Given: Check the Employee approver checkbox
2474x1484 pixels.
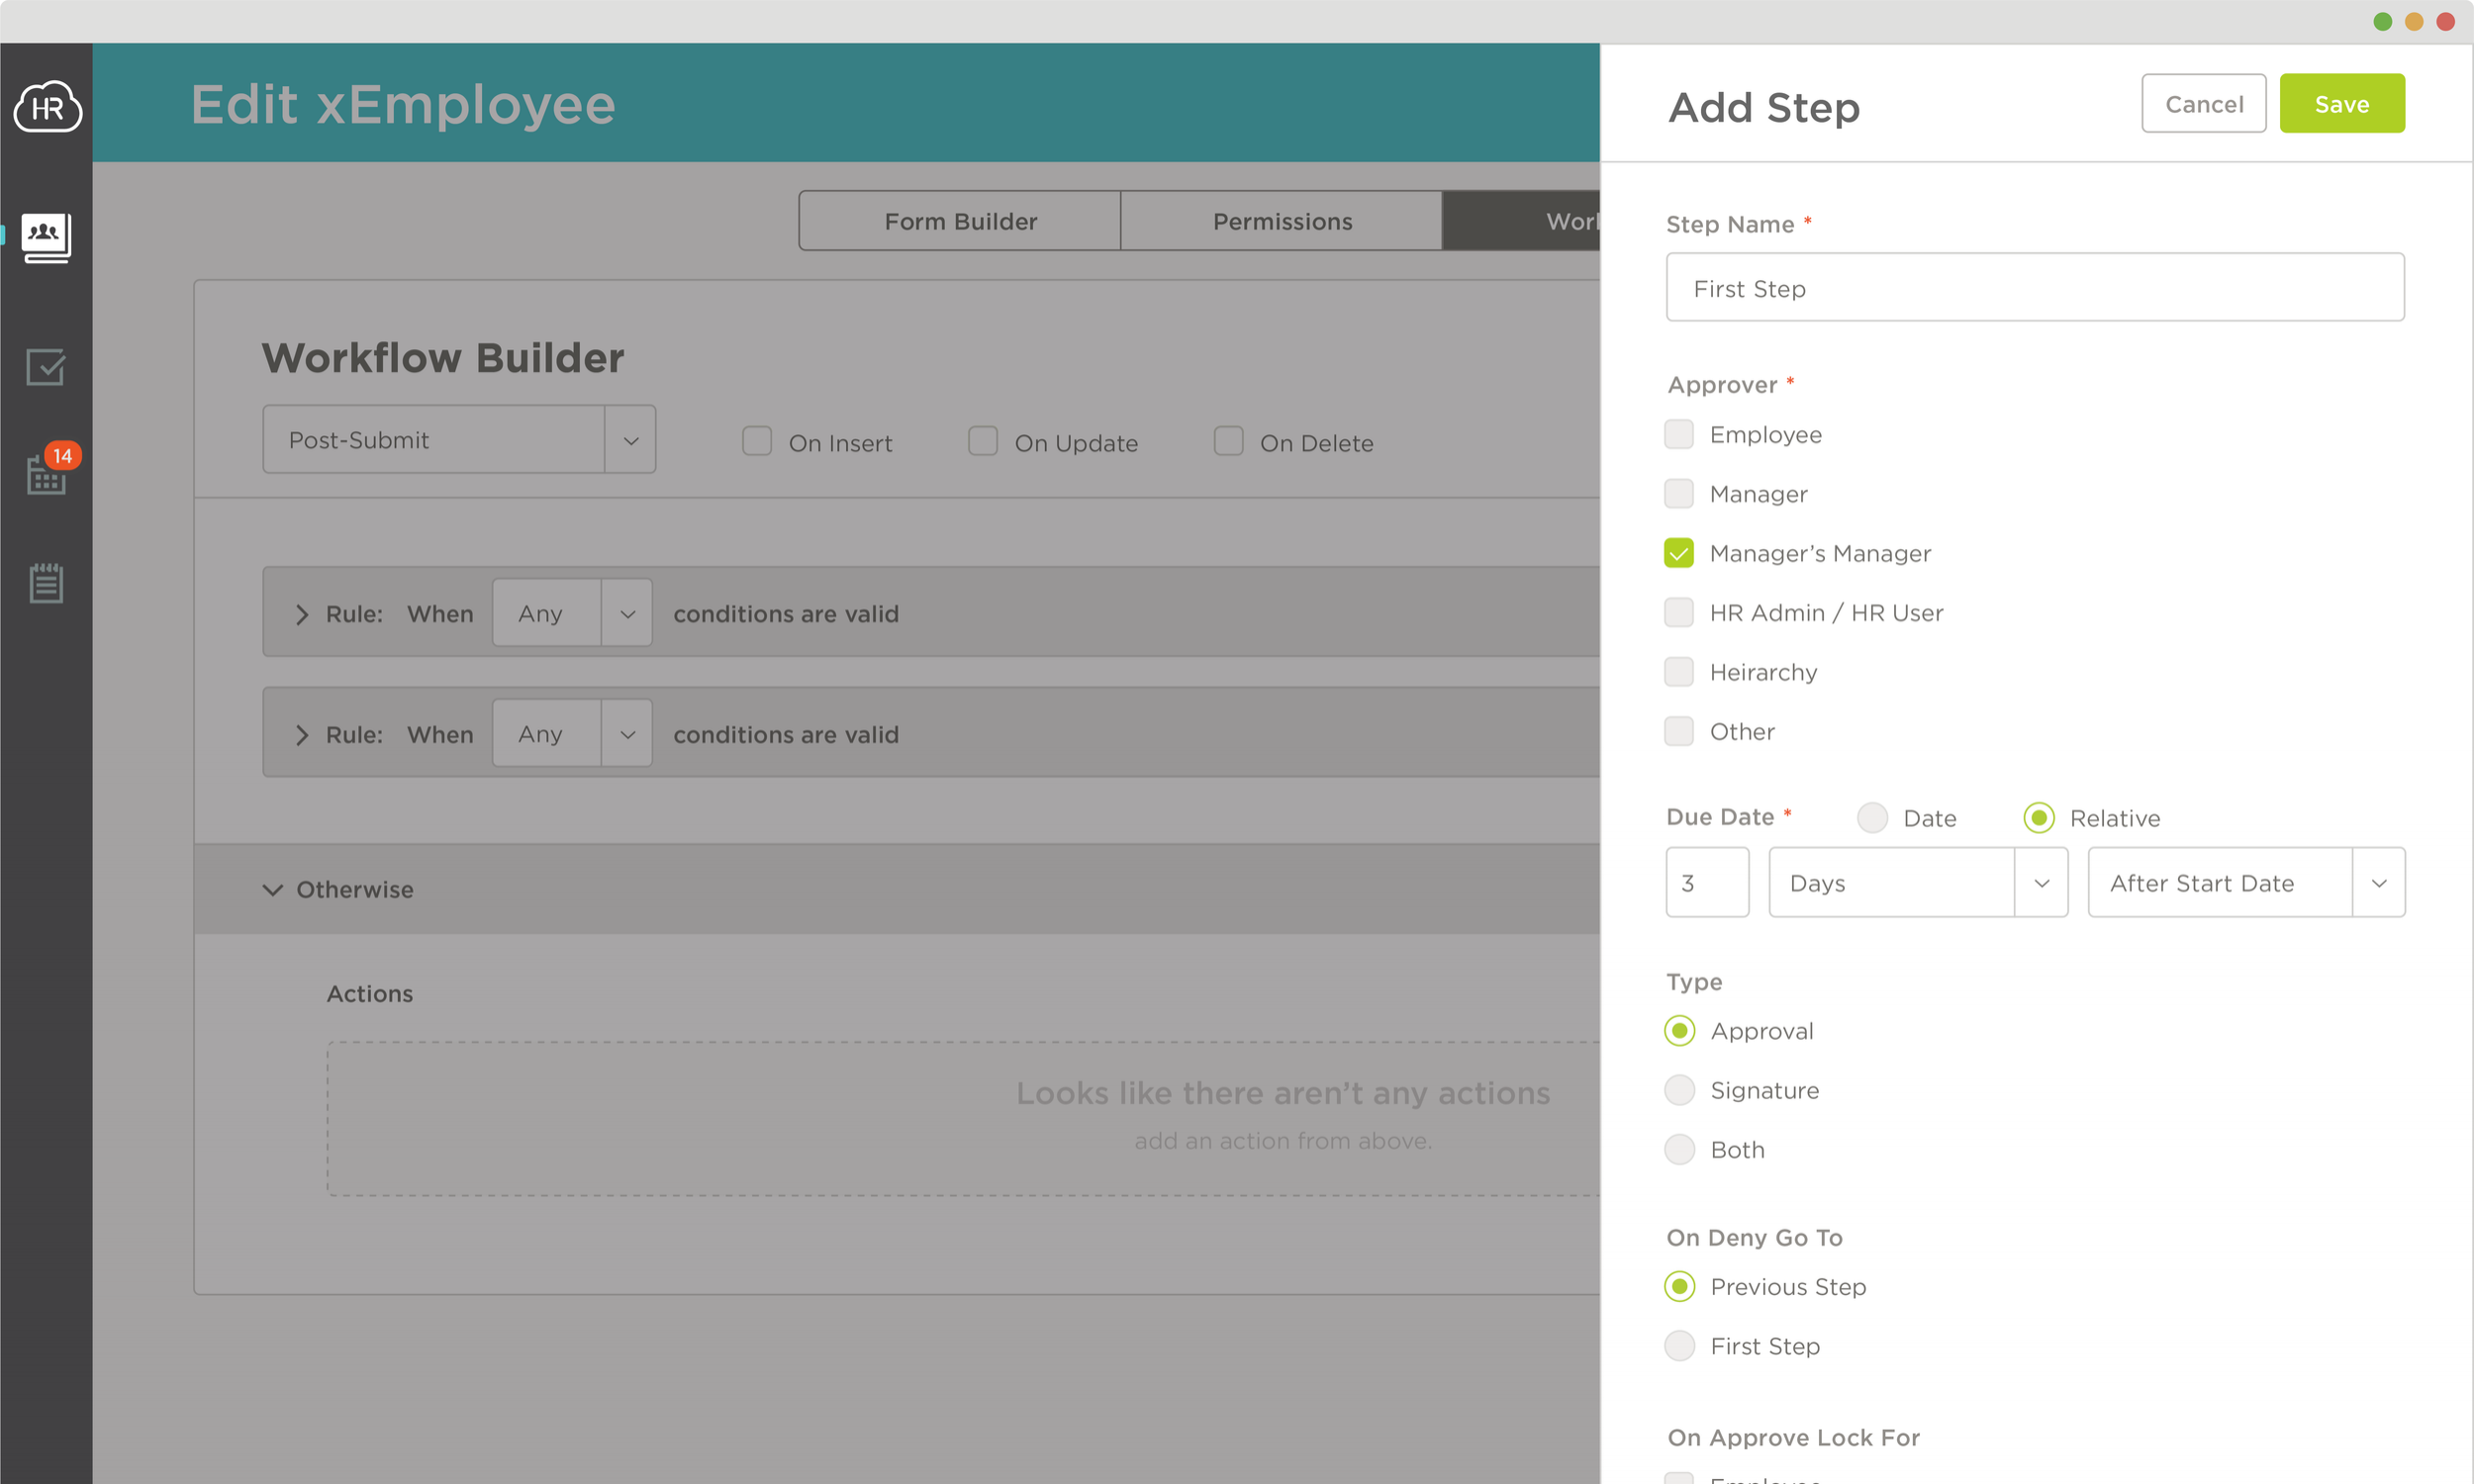Looking at the screenshot, I should pos(1679,434).
